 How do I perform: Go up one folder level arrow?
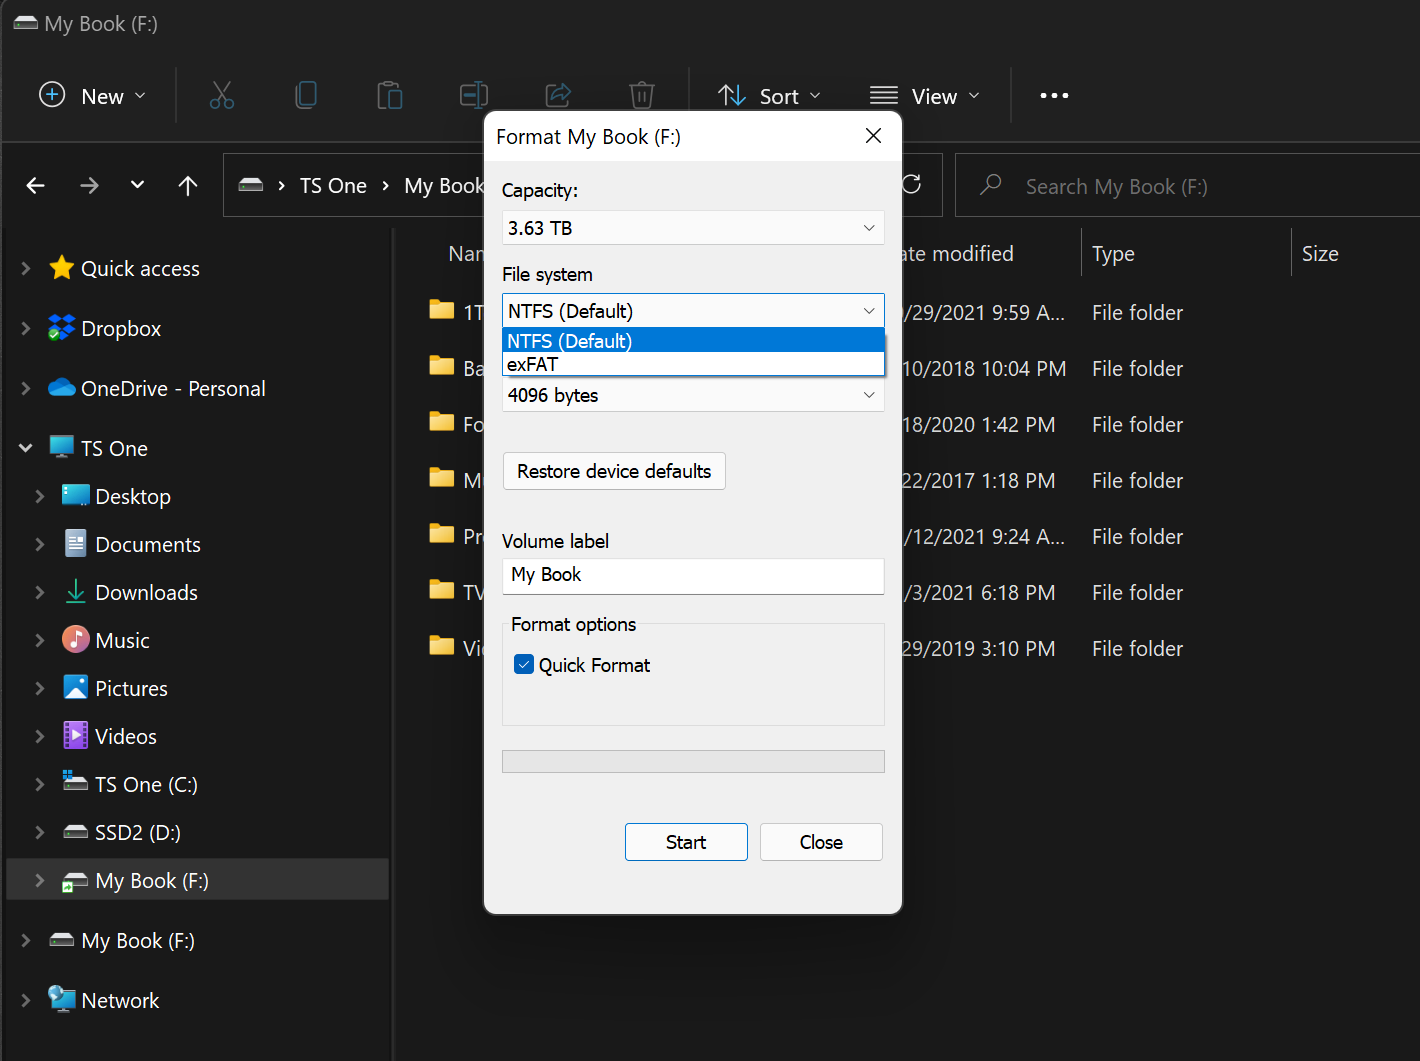pos(188,186)
